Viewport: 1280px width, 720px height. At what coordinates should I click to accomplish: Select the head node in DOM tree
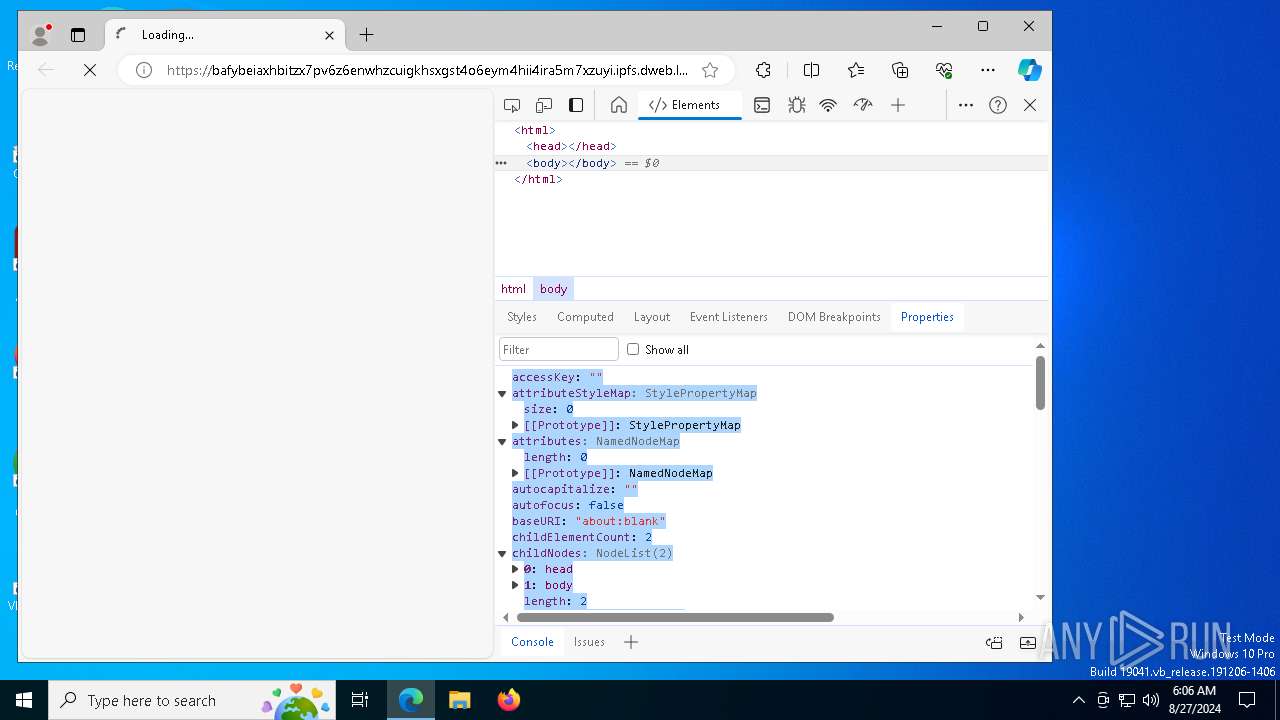[x=571, y=147]
